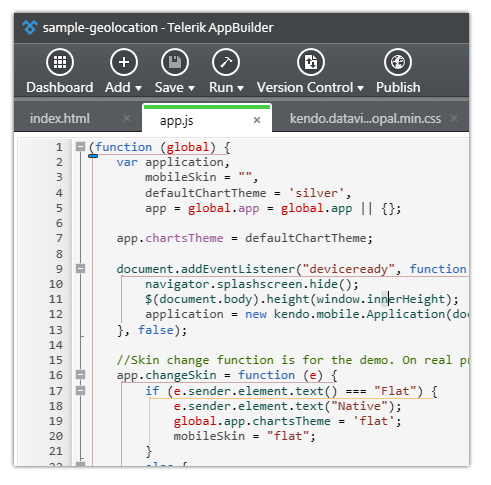Open the Dashboard grid icon
Viewport: 491px width, 485px height.
pyautogui.click(x=60, y=62)
